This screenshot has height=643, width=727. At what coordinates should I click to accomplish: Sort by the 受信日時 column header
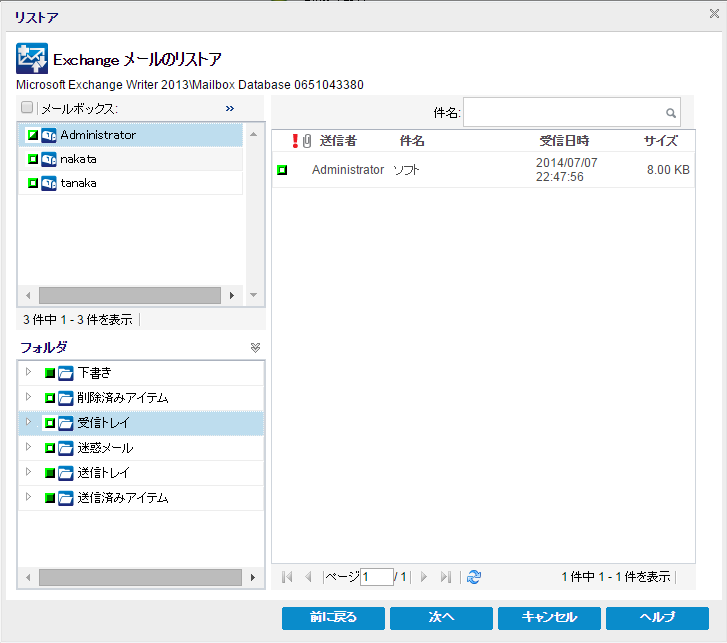click(564, 141)
